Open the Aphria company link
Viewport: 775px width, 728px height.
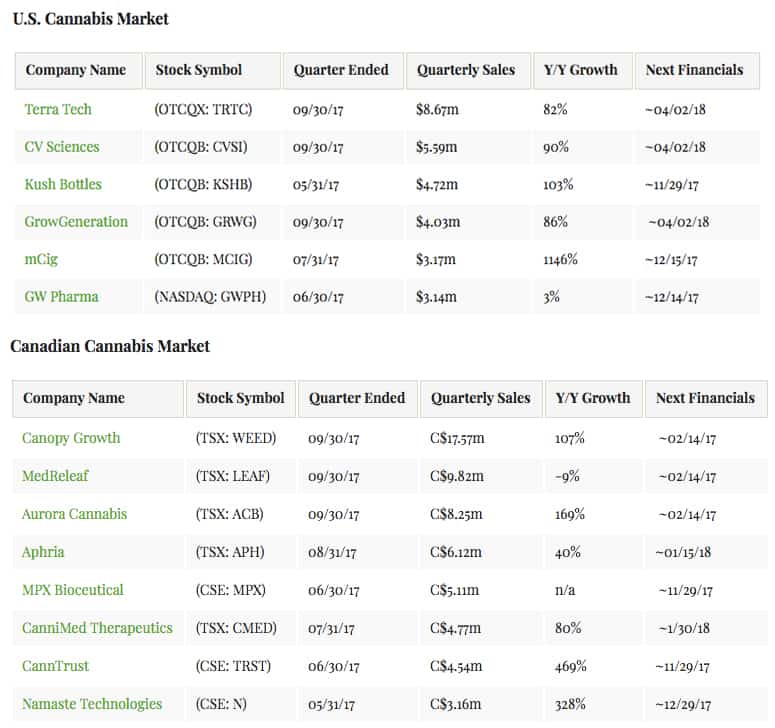43,552
